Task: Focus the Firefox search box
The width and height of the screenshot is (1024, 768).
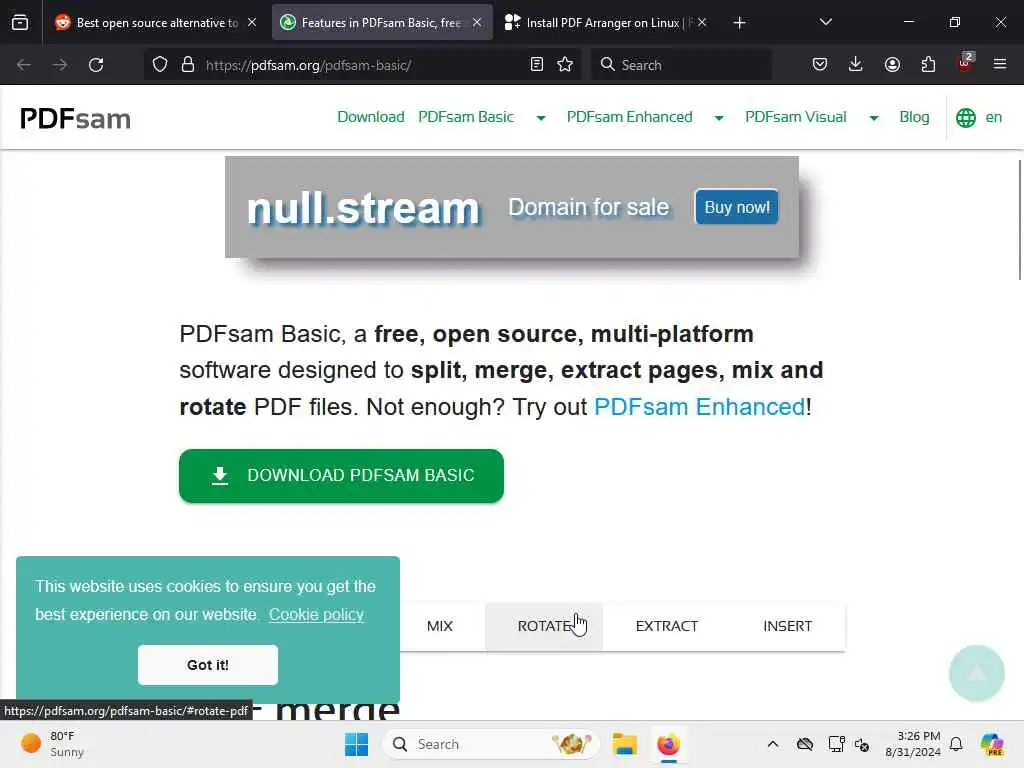Action: pyautogui.click(x=681, y=65)
